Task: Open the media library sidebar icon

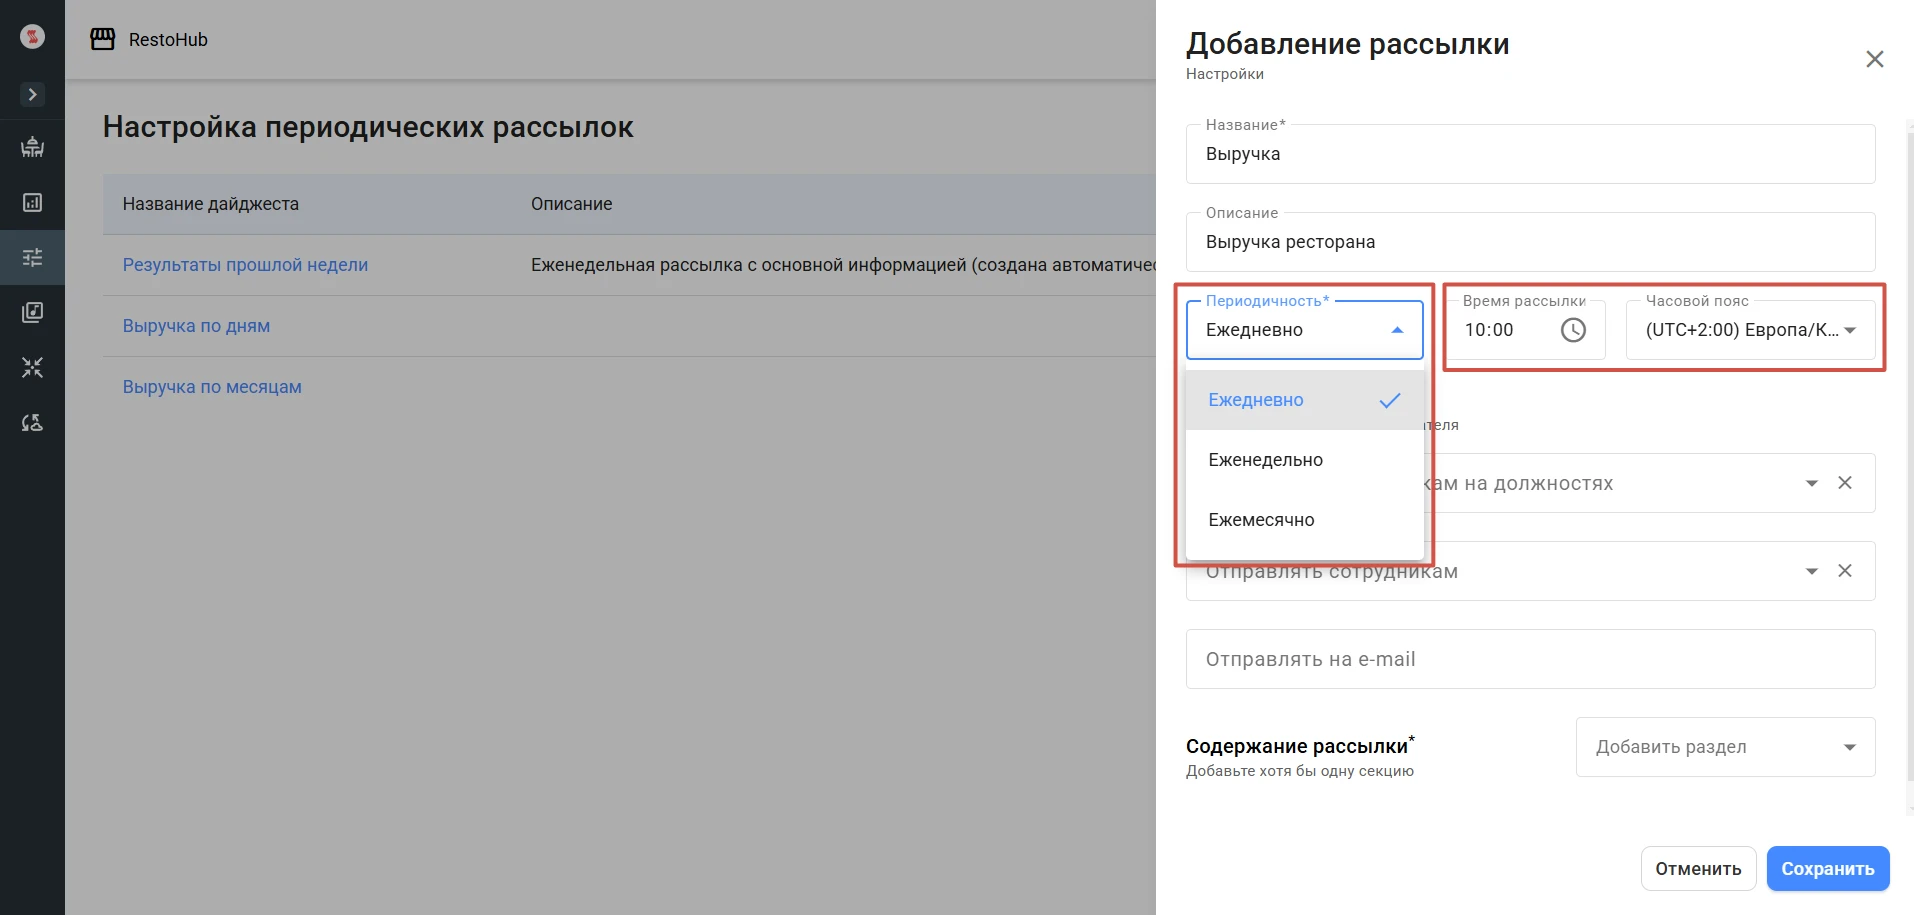Action: pos(32,313)
